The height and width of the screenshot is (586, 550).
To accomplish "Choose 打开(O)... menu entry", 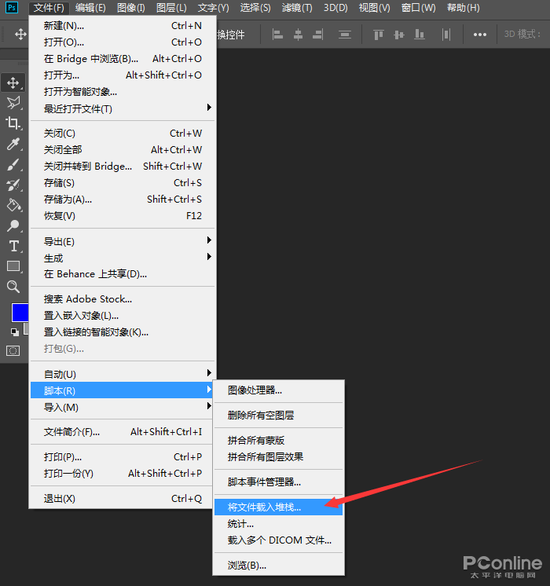I will point(123,42).
